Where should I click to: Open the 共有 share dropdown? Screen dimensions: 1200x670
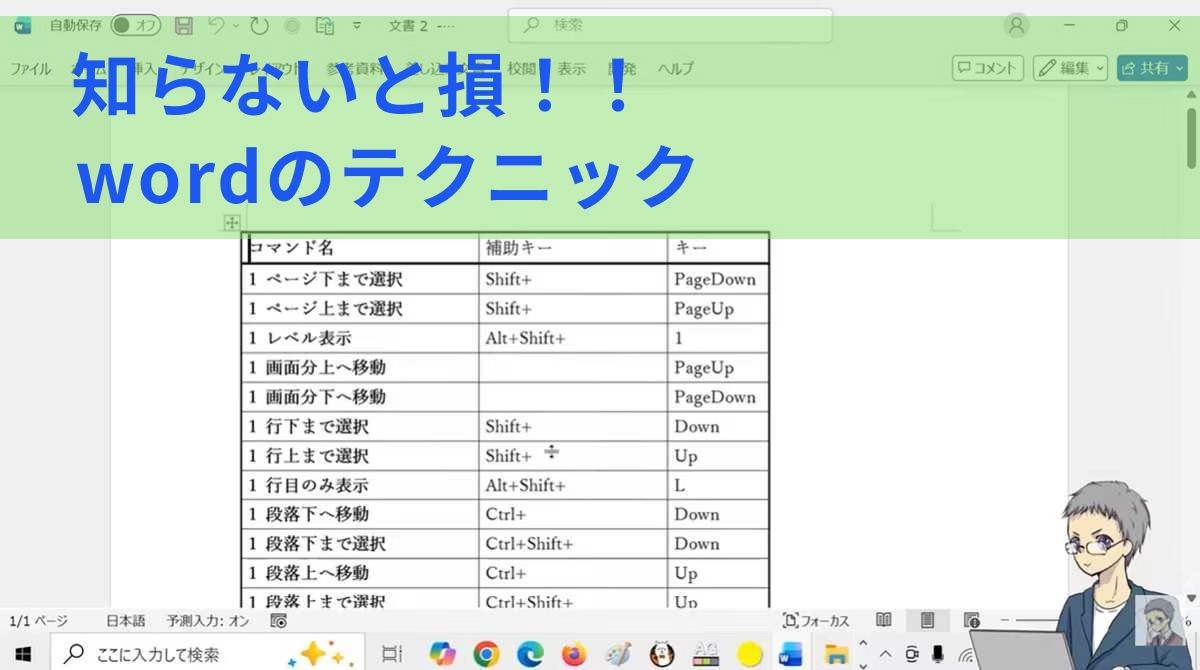tap(1152, 68)
